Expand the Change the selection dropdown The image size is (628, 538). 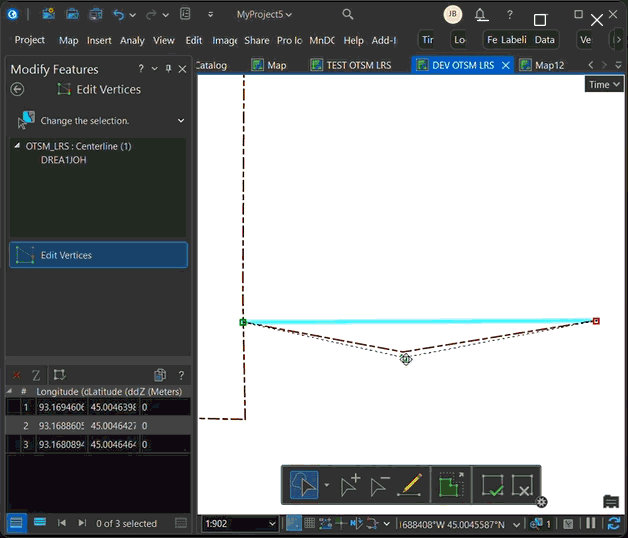point(181,121)
